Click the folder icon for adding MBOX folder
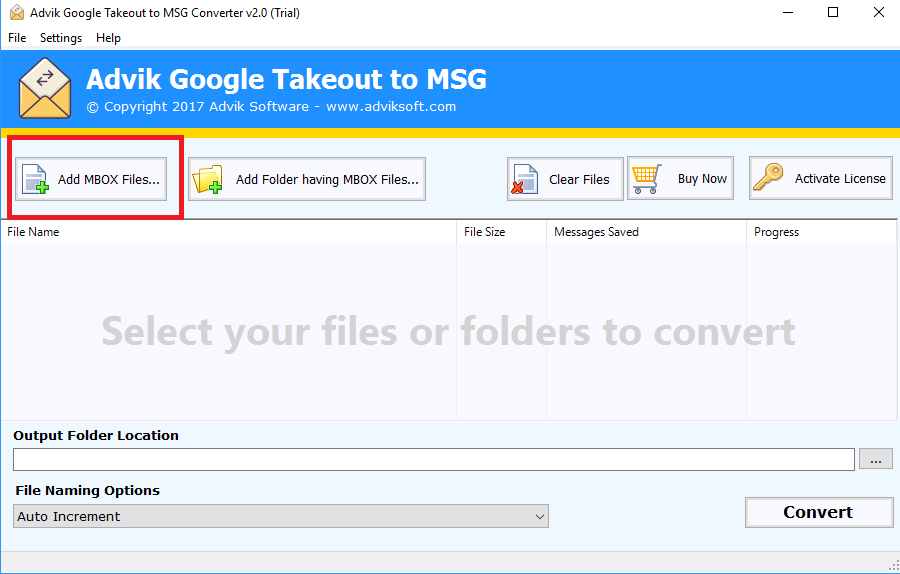The image size is (900, 574). point(207,179)
